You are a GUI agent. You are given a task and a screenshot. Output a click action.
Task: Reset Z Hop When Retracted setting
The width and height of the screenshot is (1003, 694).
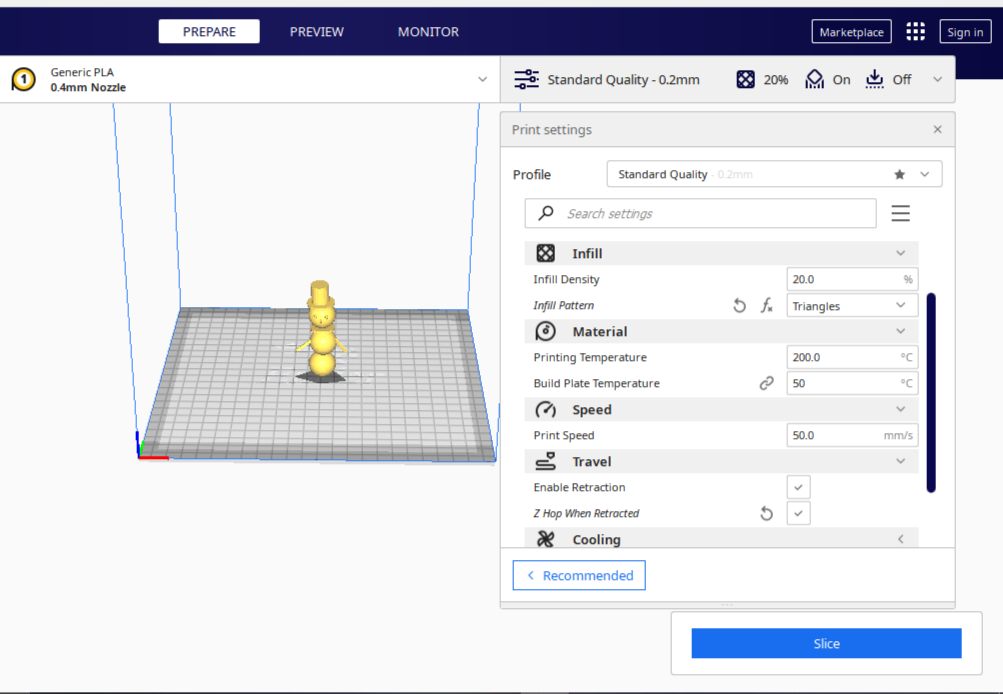(766, 513)
